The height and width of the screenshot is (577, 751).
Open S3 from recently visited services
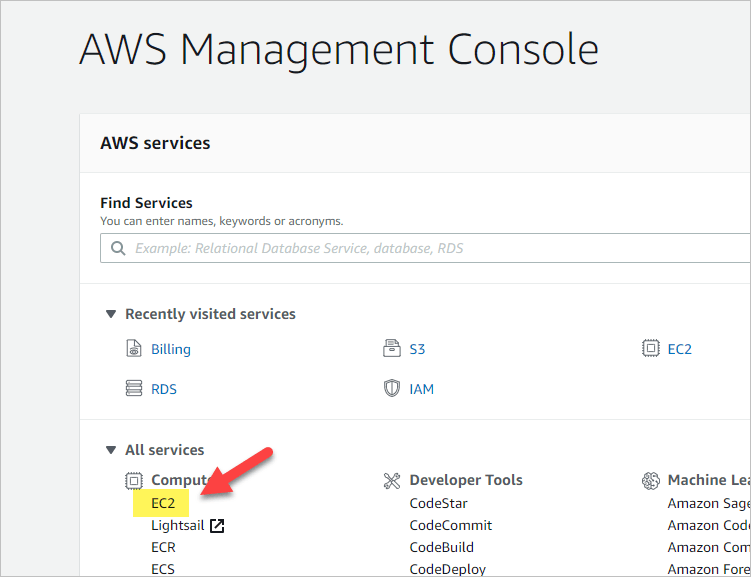point(417,349)
